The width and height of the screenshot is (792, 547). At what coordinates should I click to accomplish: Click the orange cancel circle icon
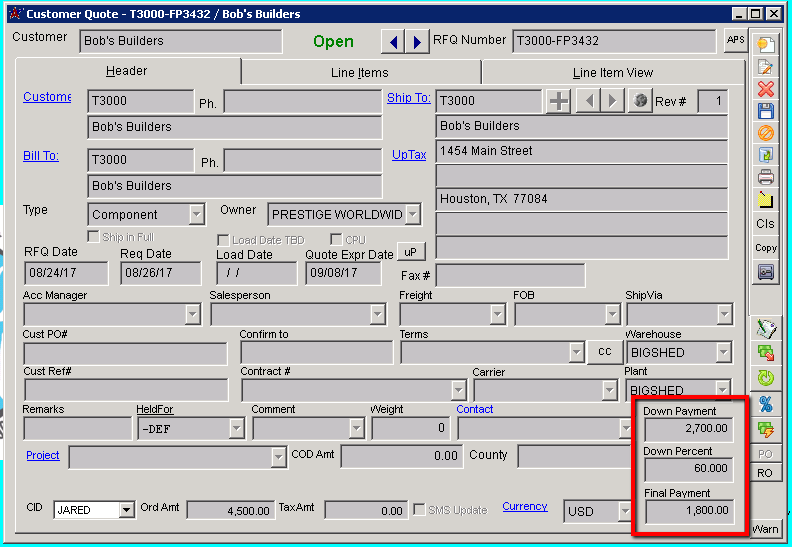click(766, 133)
